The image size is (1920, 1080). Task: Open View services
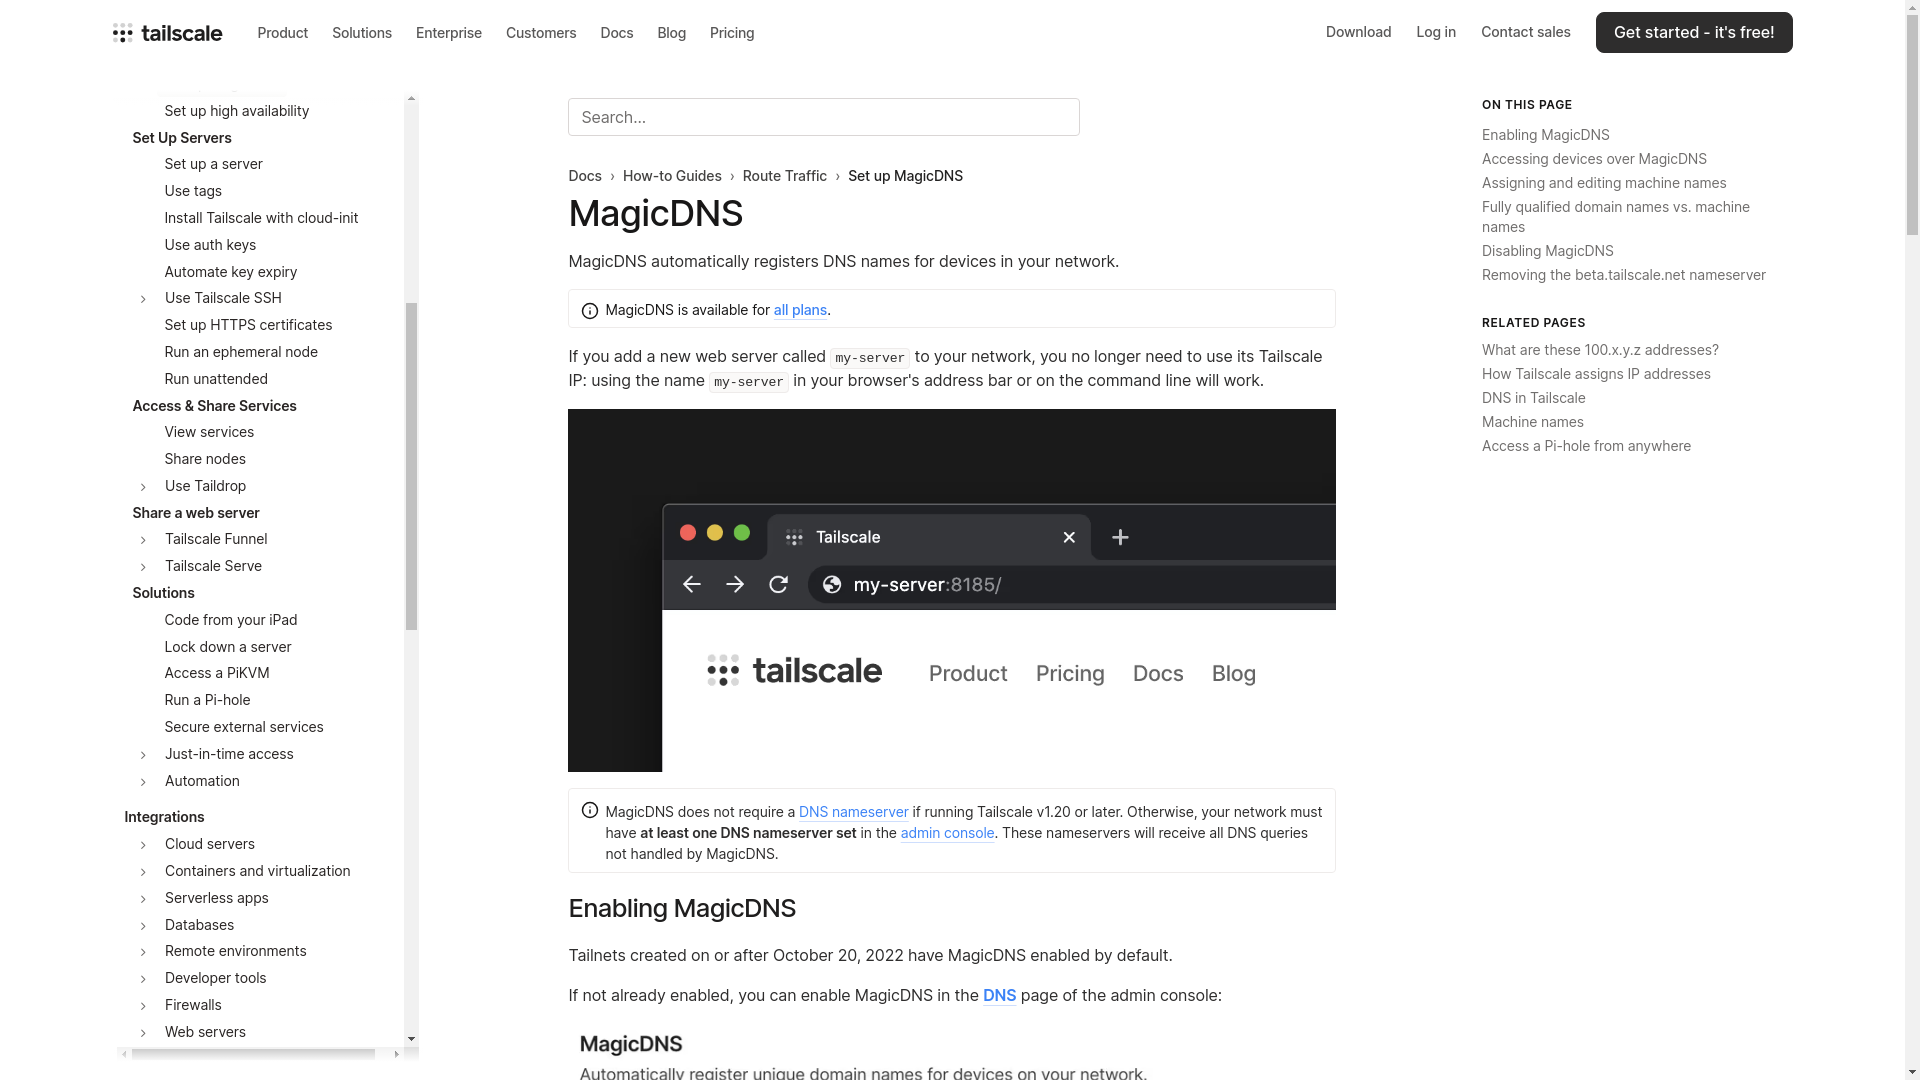point(209,432)
